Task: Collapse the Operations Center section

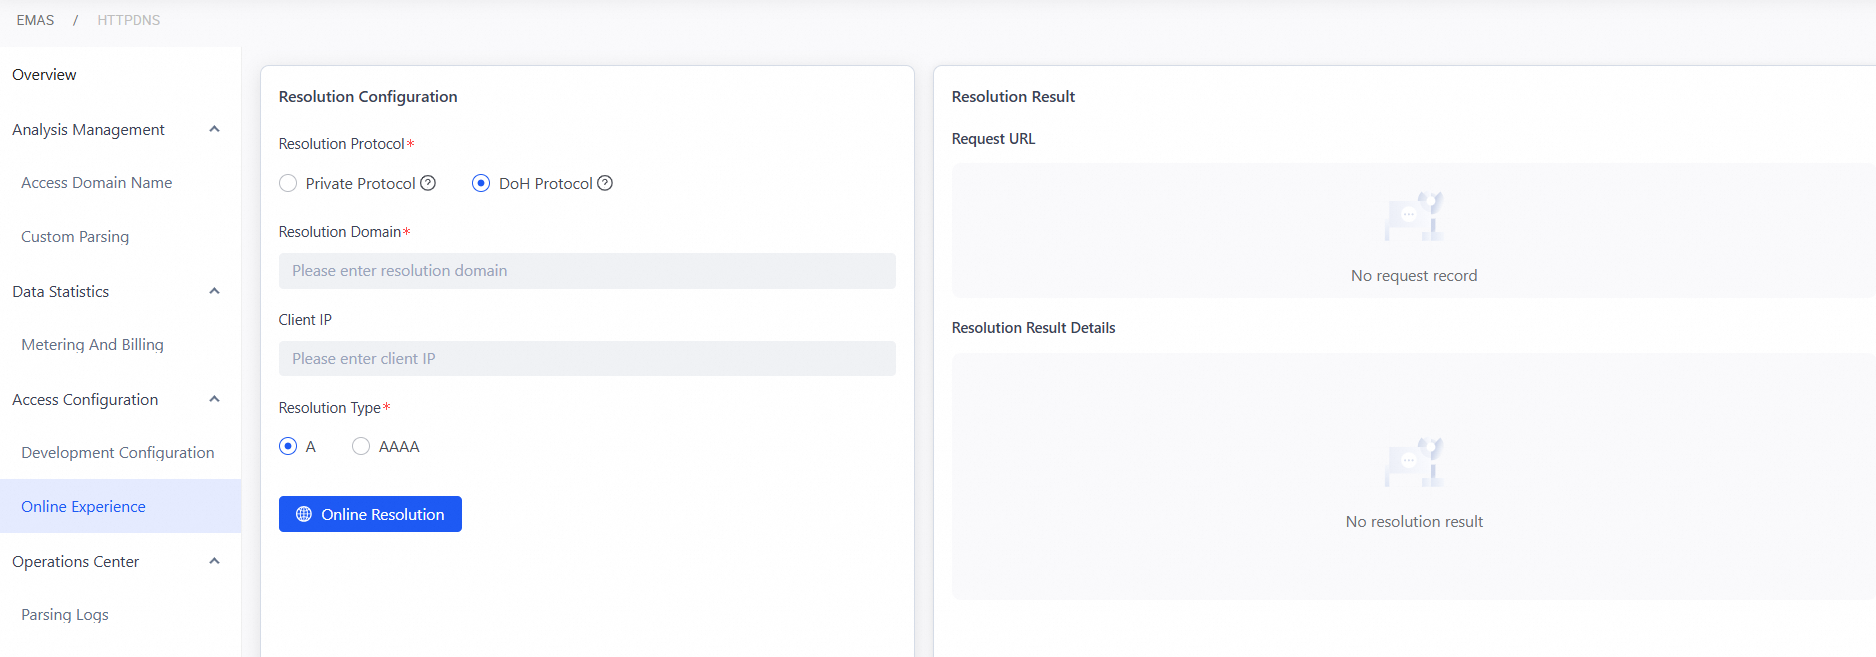Action: pyautogui.click(x=214, y=561)
